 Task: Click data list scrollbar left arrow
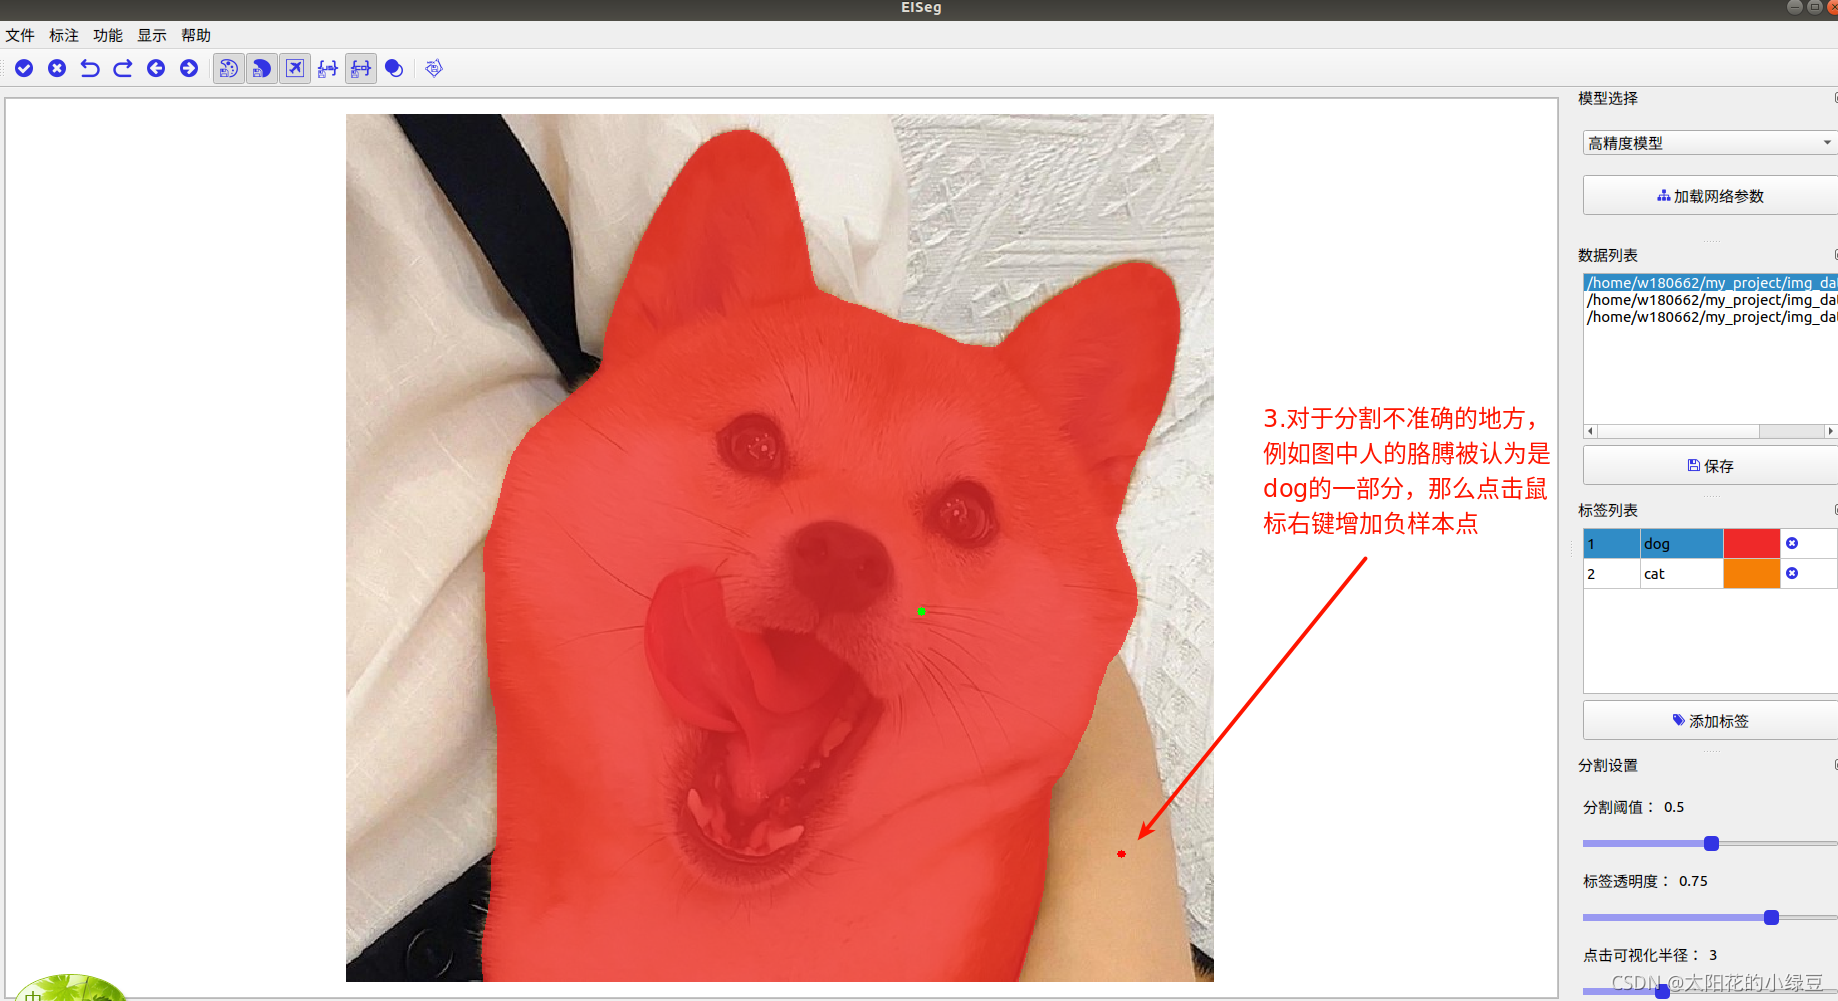point(1590,431)
